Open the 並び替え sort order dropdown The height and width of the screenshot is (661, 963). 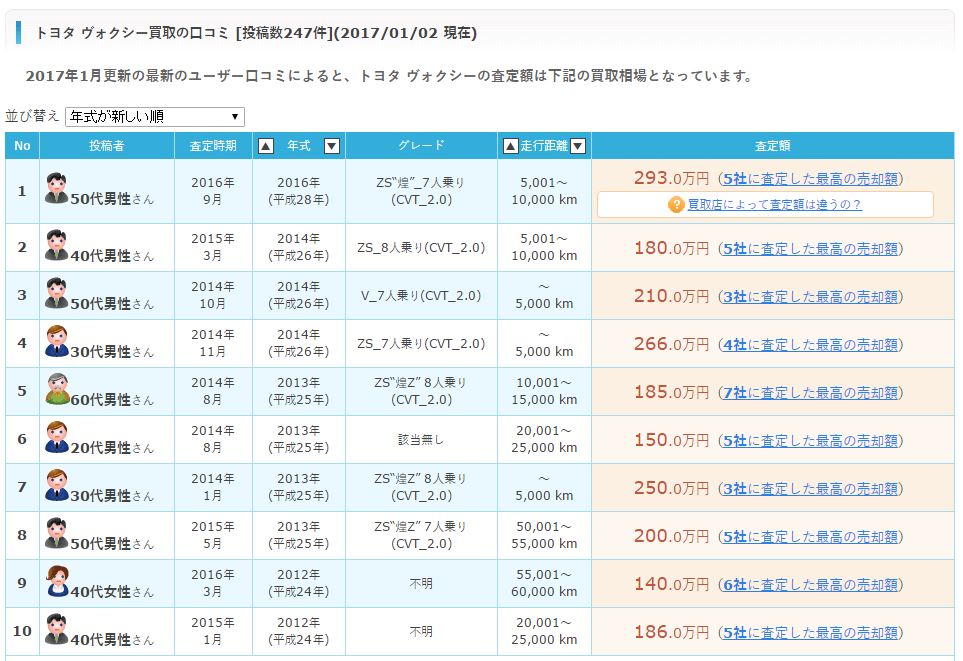click(x=155, y=117)
